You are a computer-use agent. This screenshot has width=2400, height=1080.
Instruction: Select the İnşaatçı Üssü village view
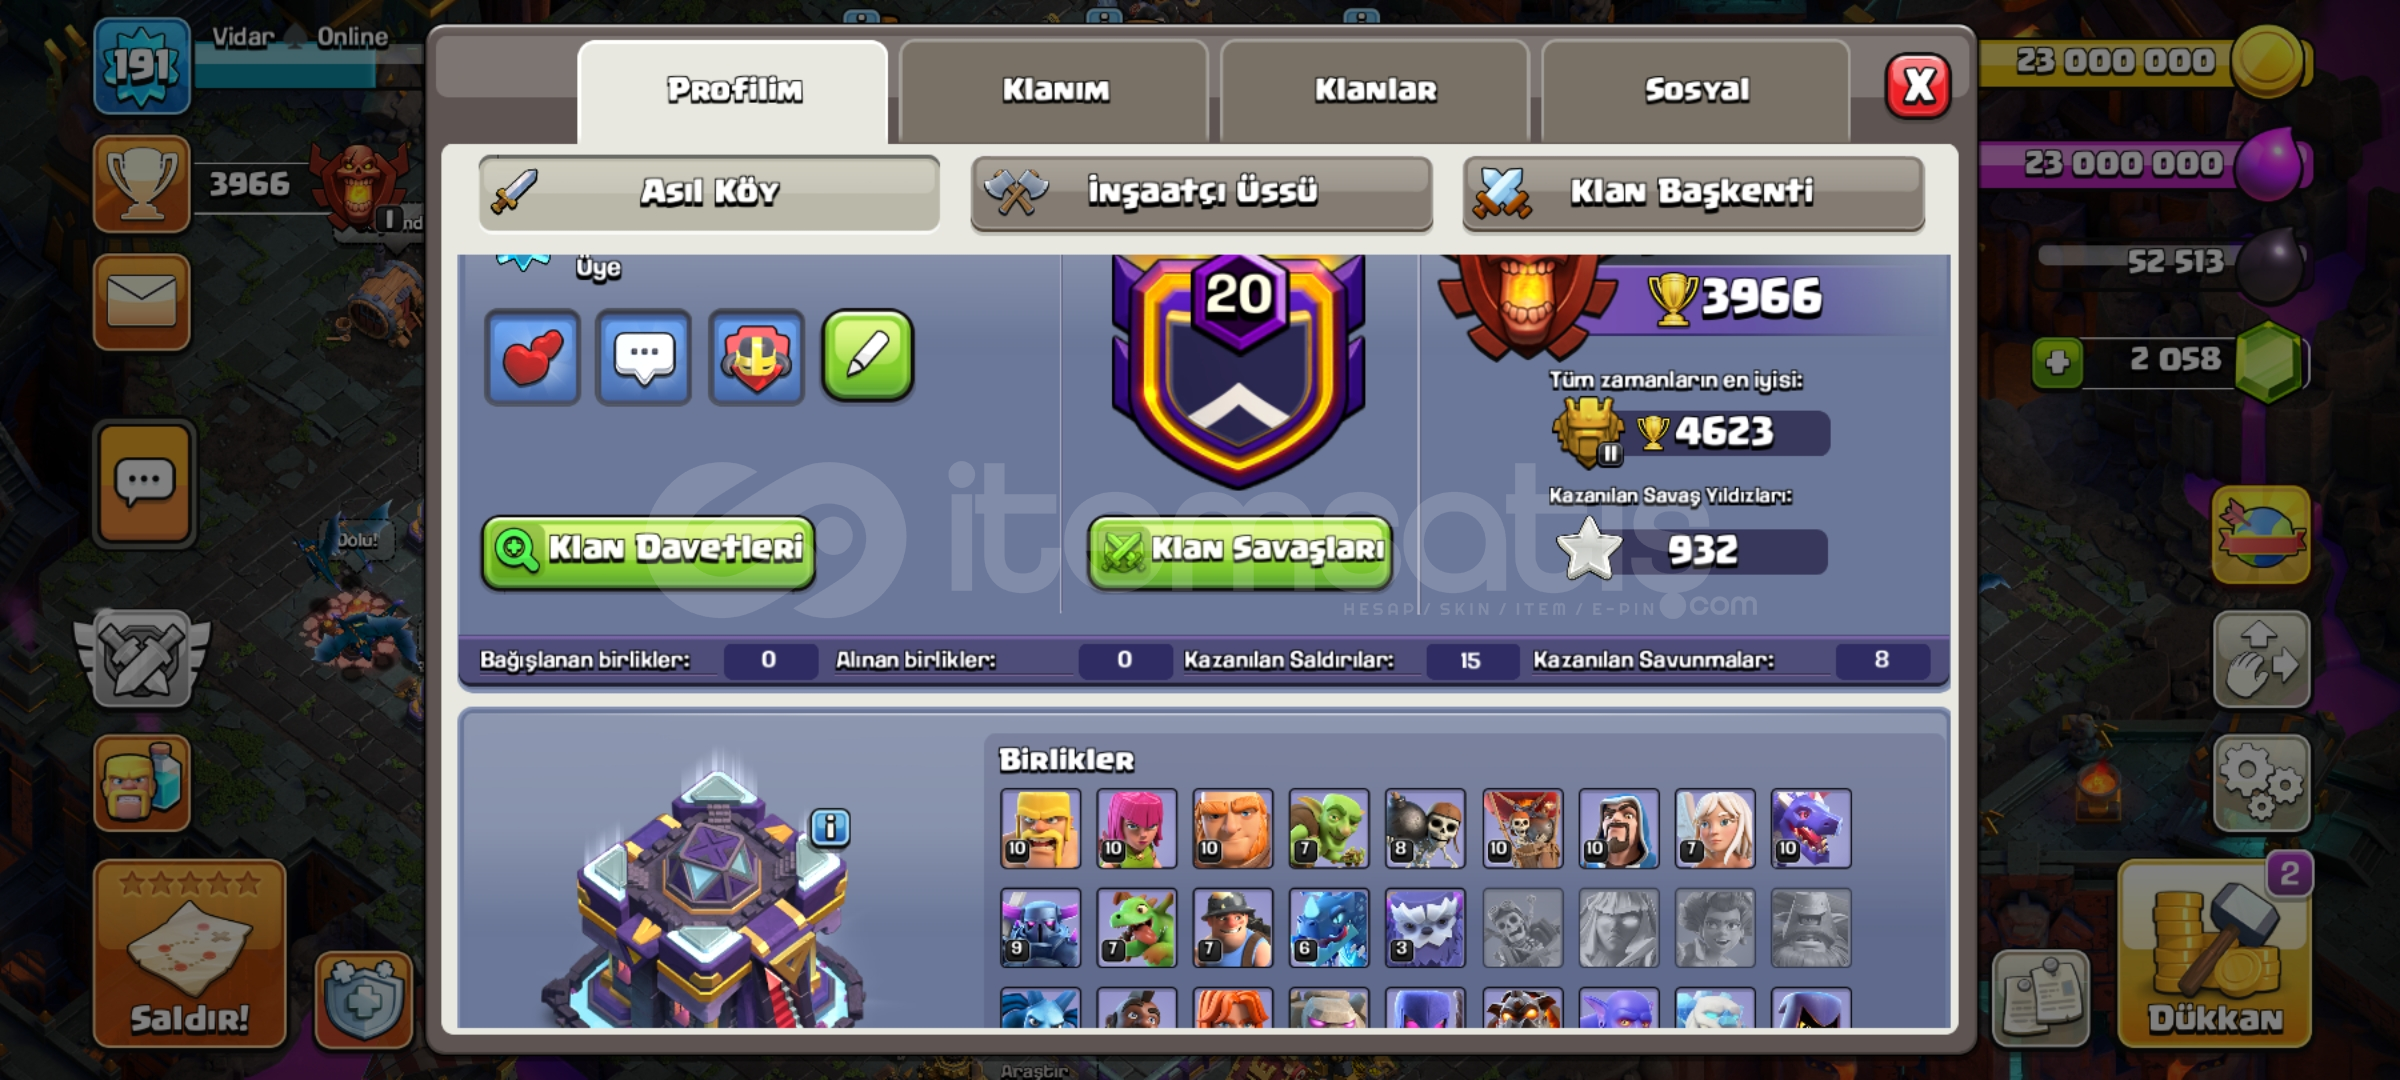(x=1201, y=192)
